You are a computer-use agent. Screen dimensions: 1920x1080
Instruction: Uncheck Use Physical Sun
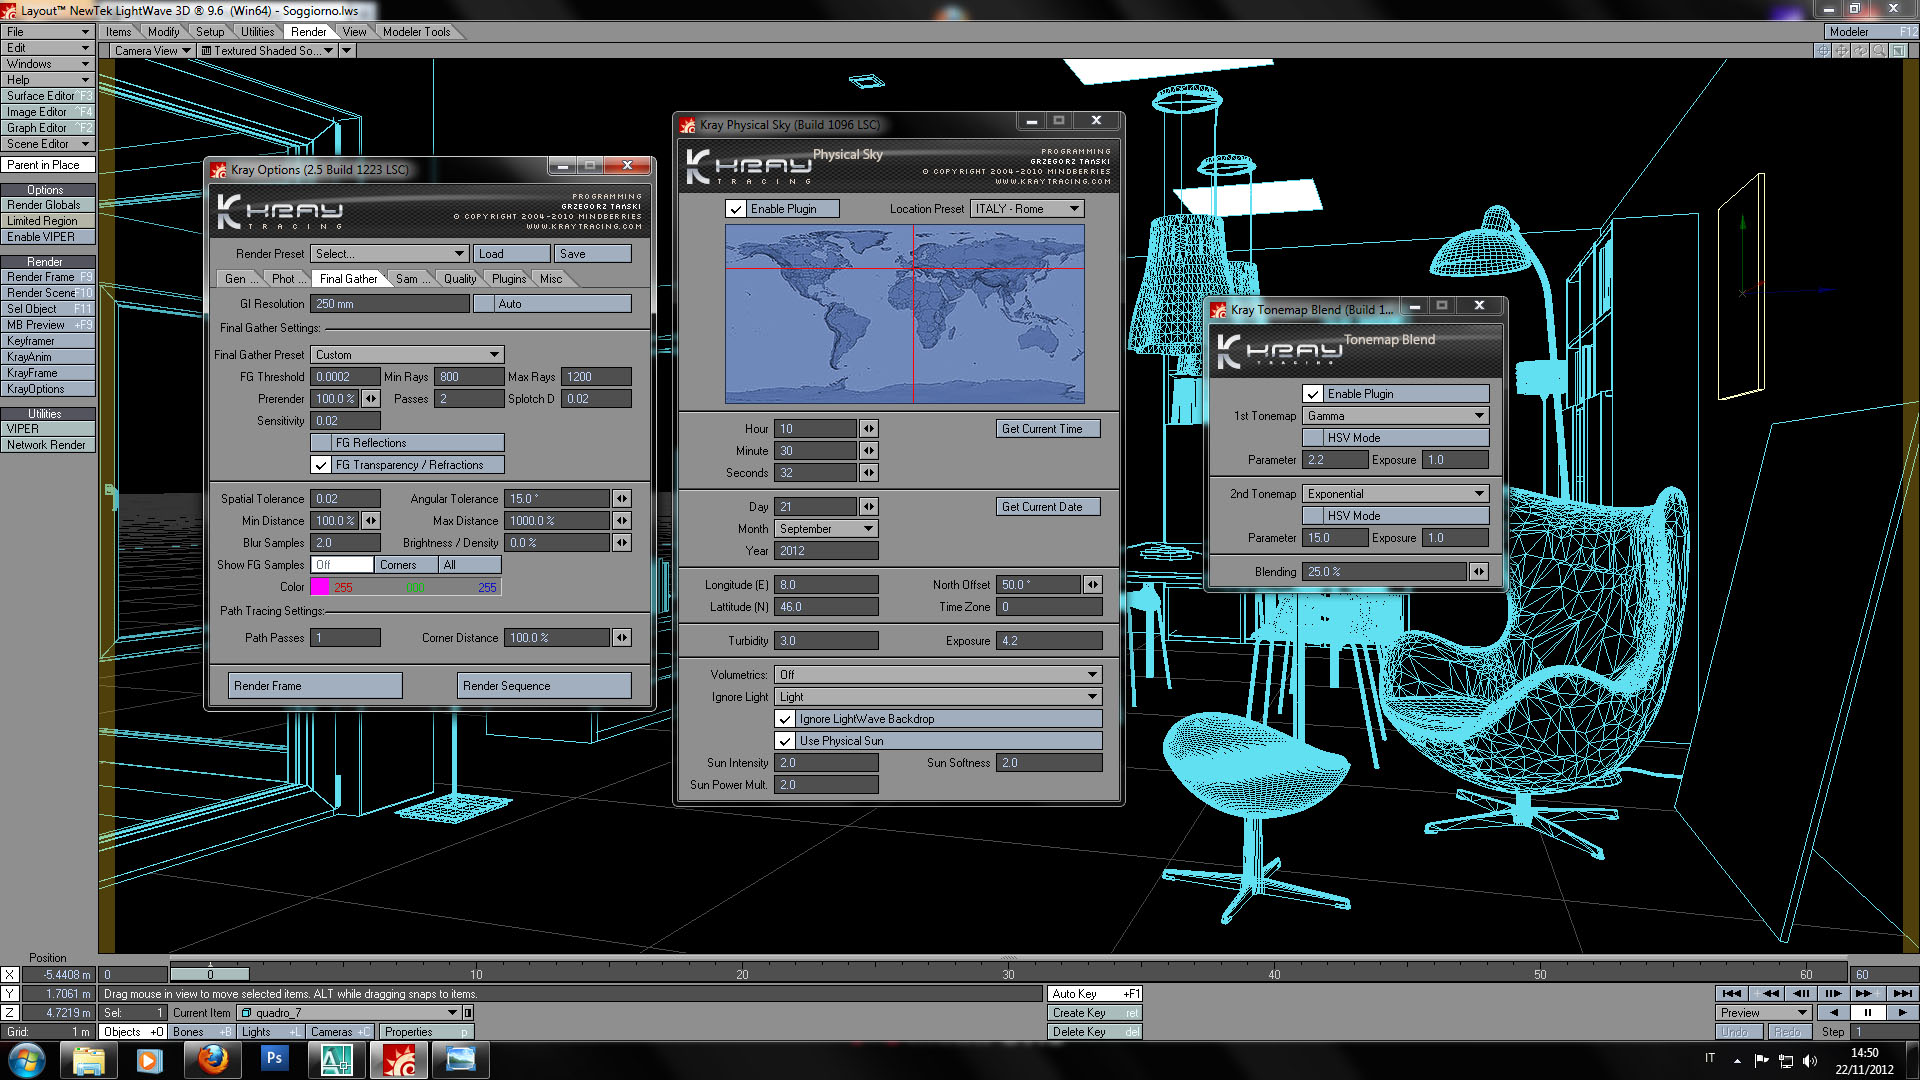tap(786, 741)
